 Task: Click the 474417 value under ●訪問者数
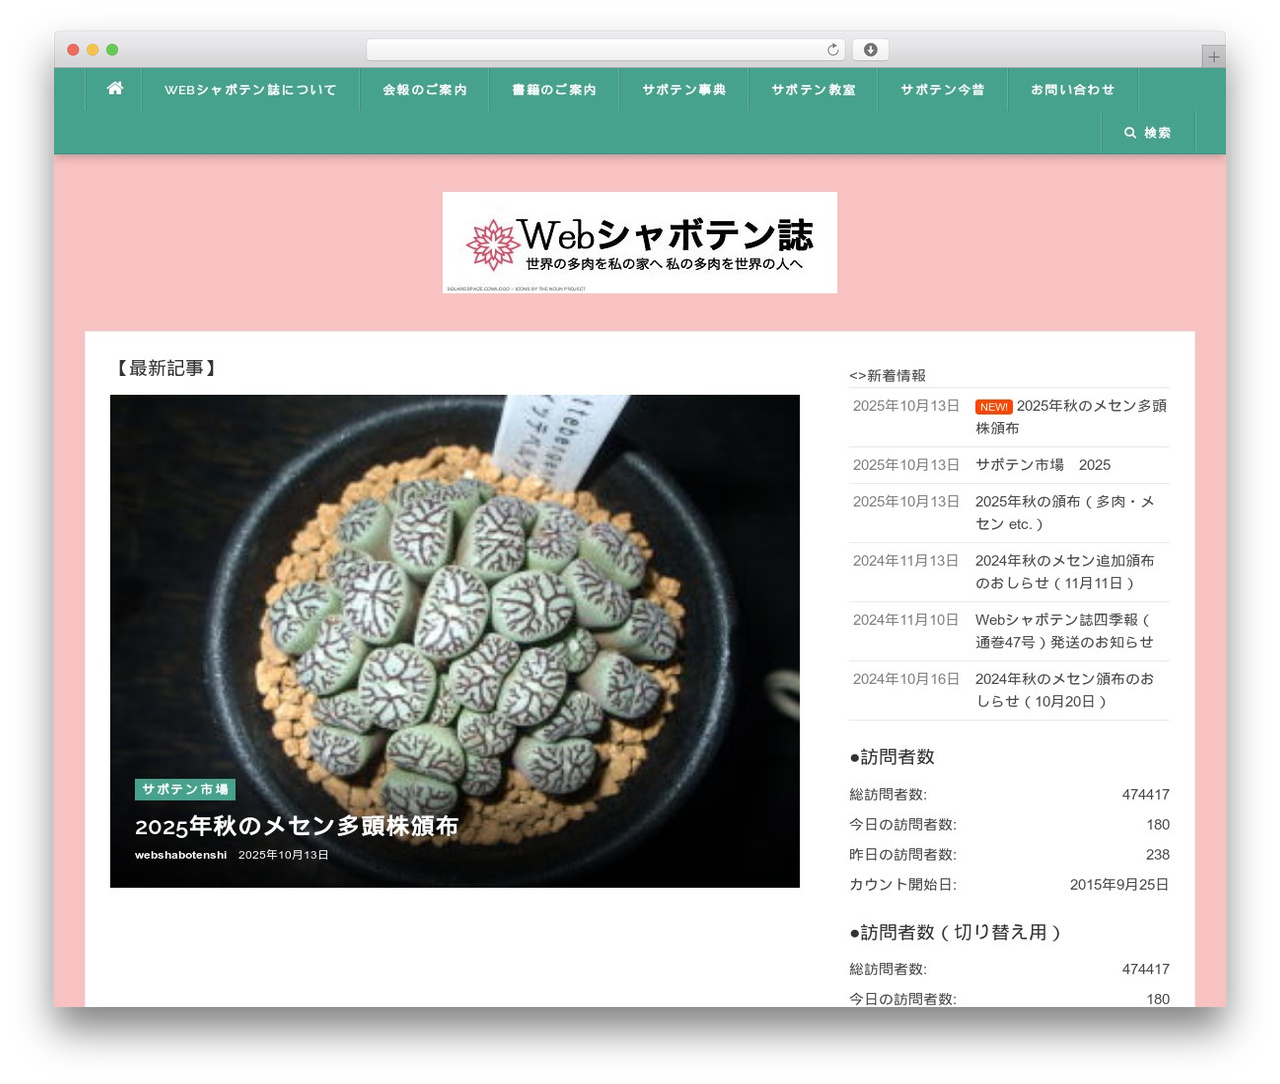(x=1145, y=795)
